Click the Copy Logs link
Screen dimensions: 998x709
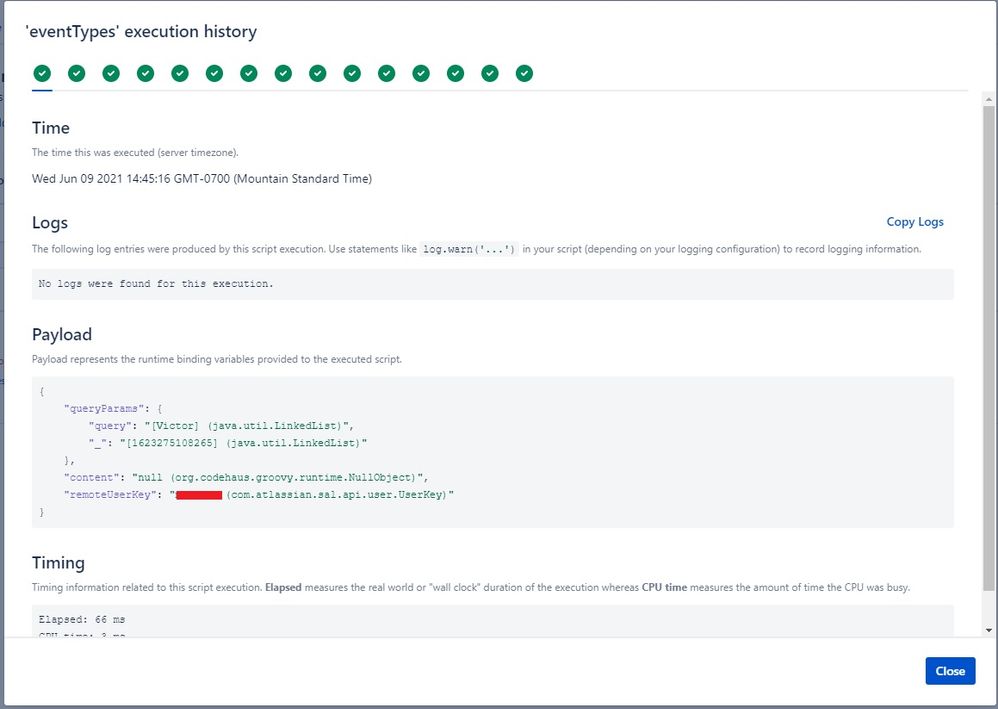914,222
